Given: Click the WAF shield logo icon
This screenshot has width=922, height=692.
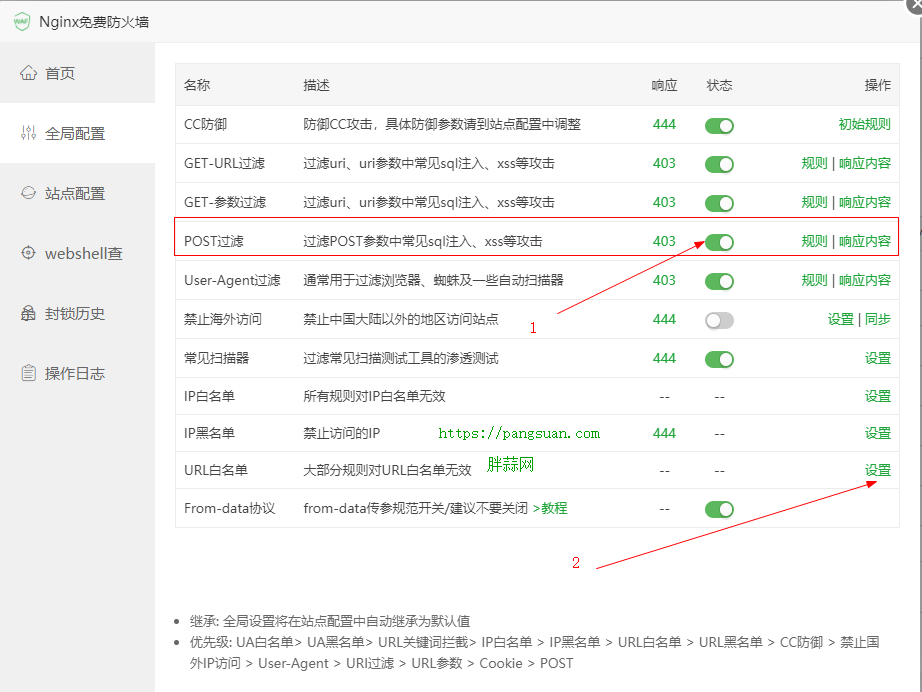Looking at the screenshot, I should (21, 21).
